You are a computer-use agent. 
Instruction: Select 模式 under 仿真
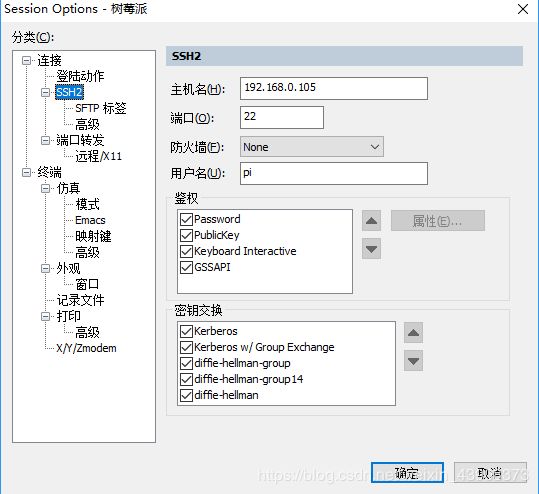click(x=87, y=204)
